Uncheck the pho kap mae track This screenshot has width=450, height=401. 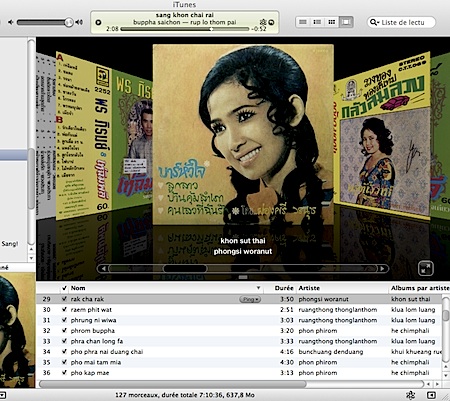click(64, 373)
